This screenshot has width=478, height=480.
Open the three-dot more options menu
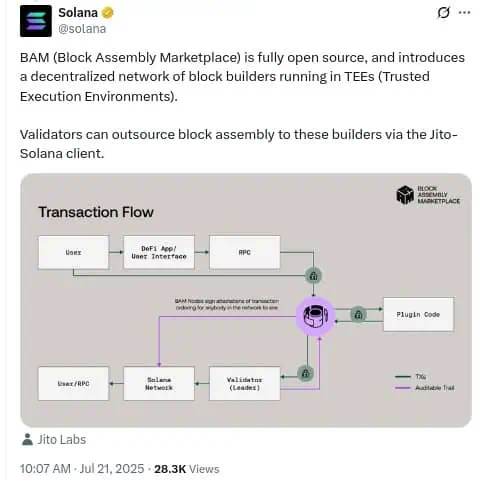coord(464,13)
